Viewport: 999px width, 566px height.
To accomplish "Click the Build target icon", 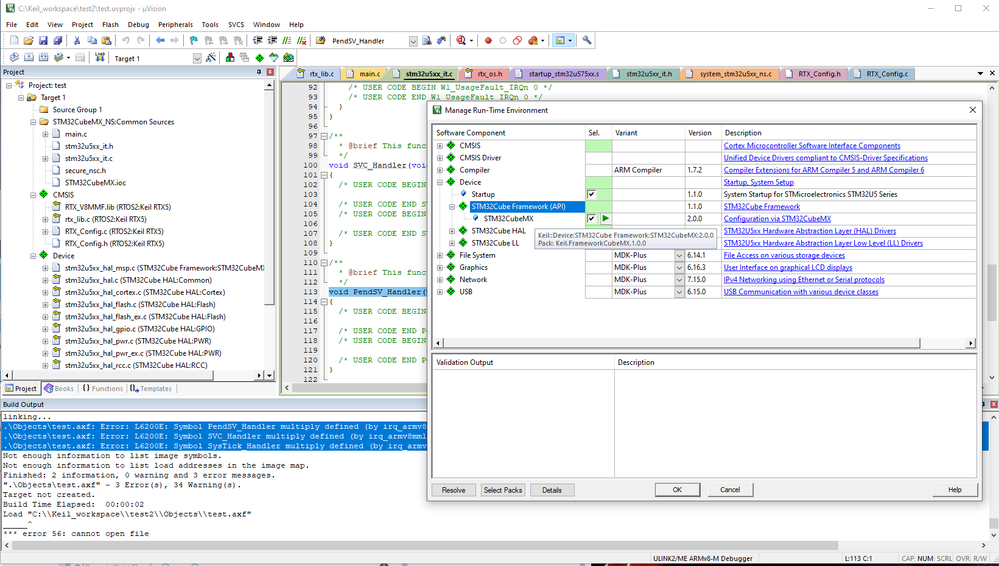I will tap(29, 58).
